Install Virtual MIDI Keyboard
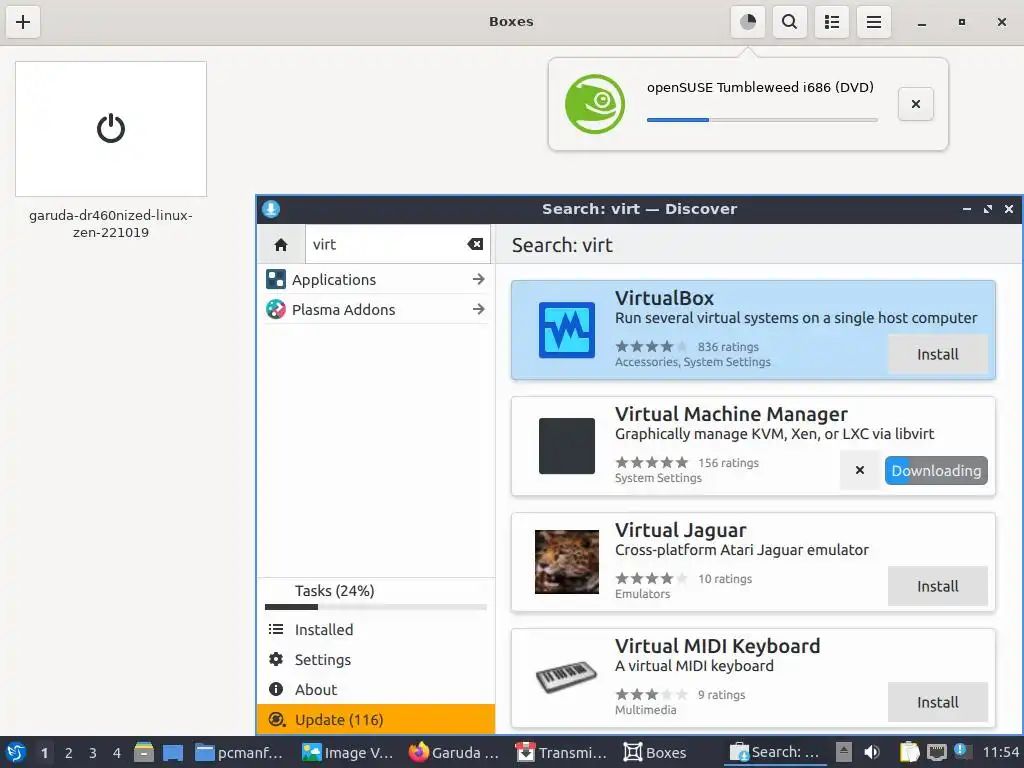Viewport: 1024px width, 768px height. click(938, 702)
